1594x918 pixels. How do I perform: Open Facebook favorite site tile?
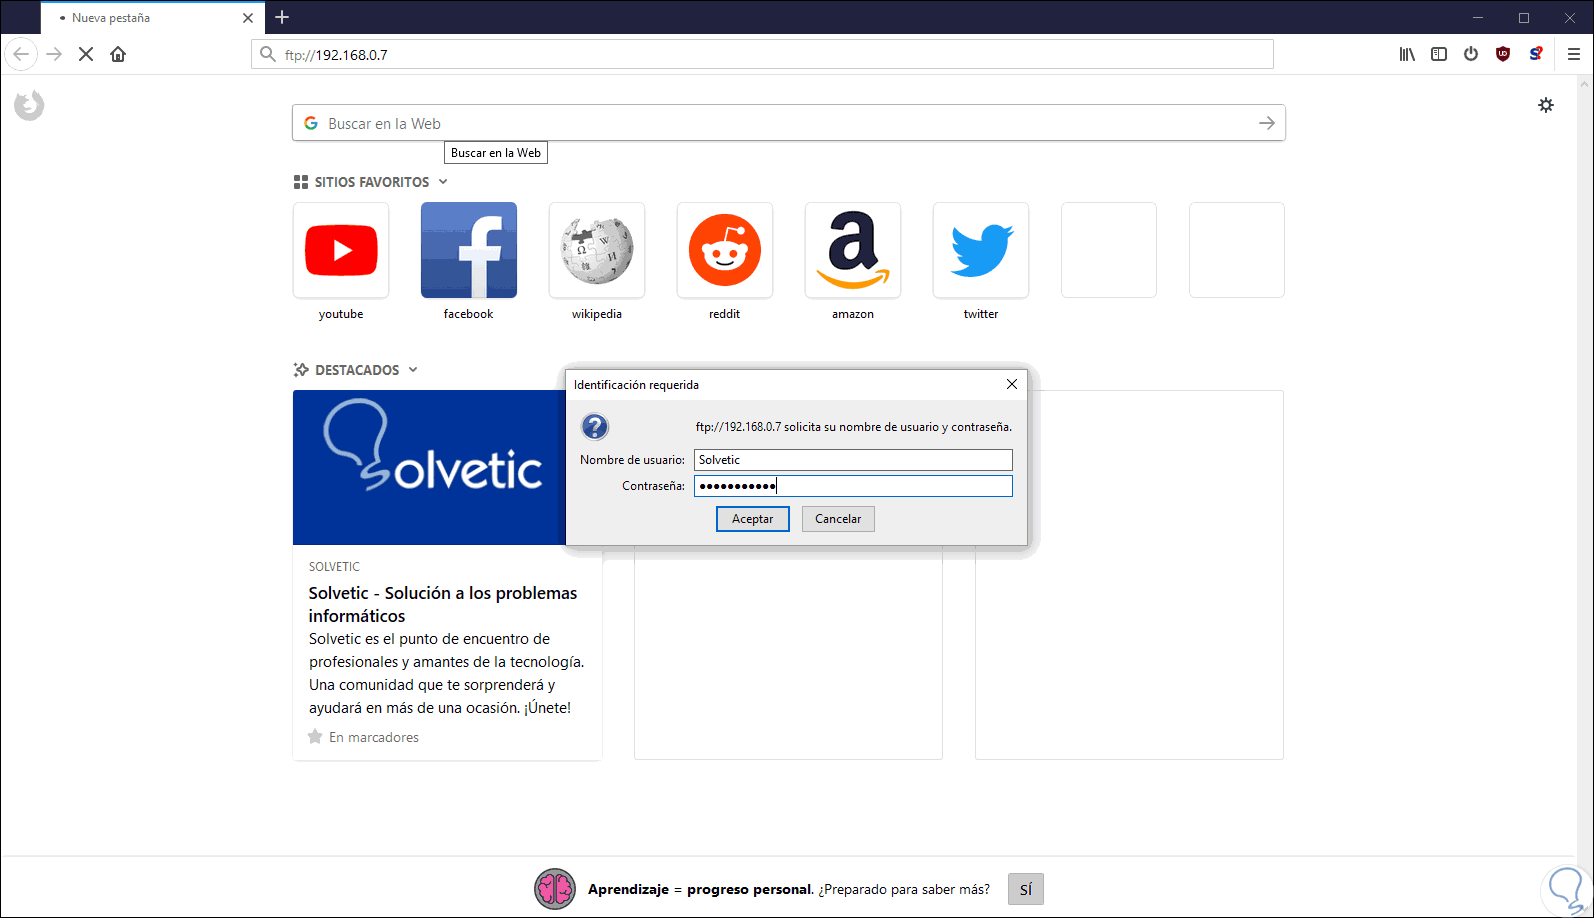click(469, 250)
